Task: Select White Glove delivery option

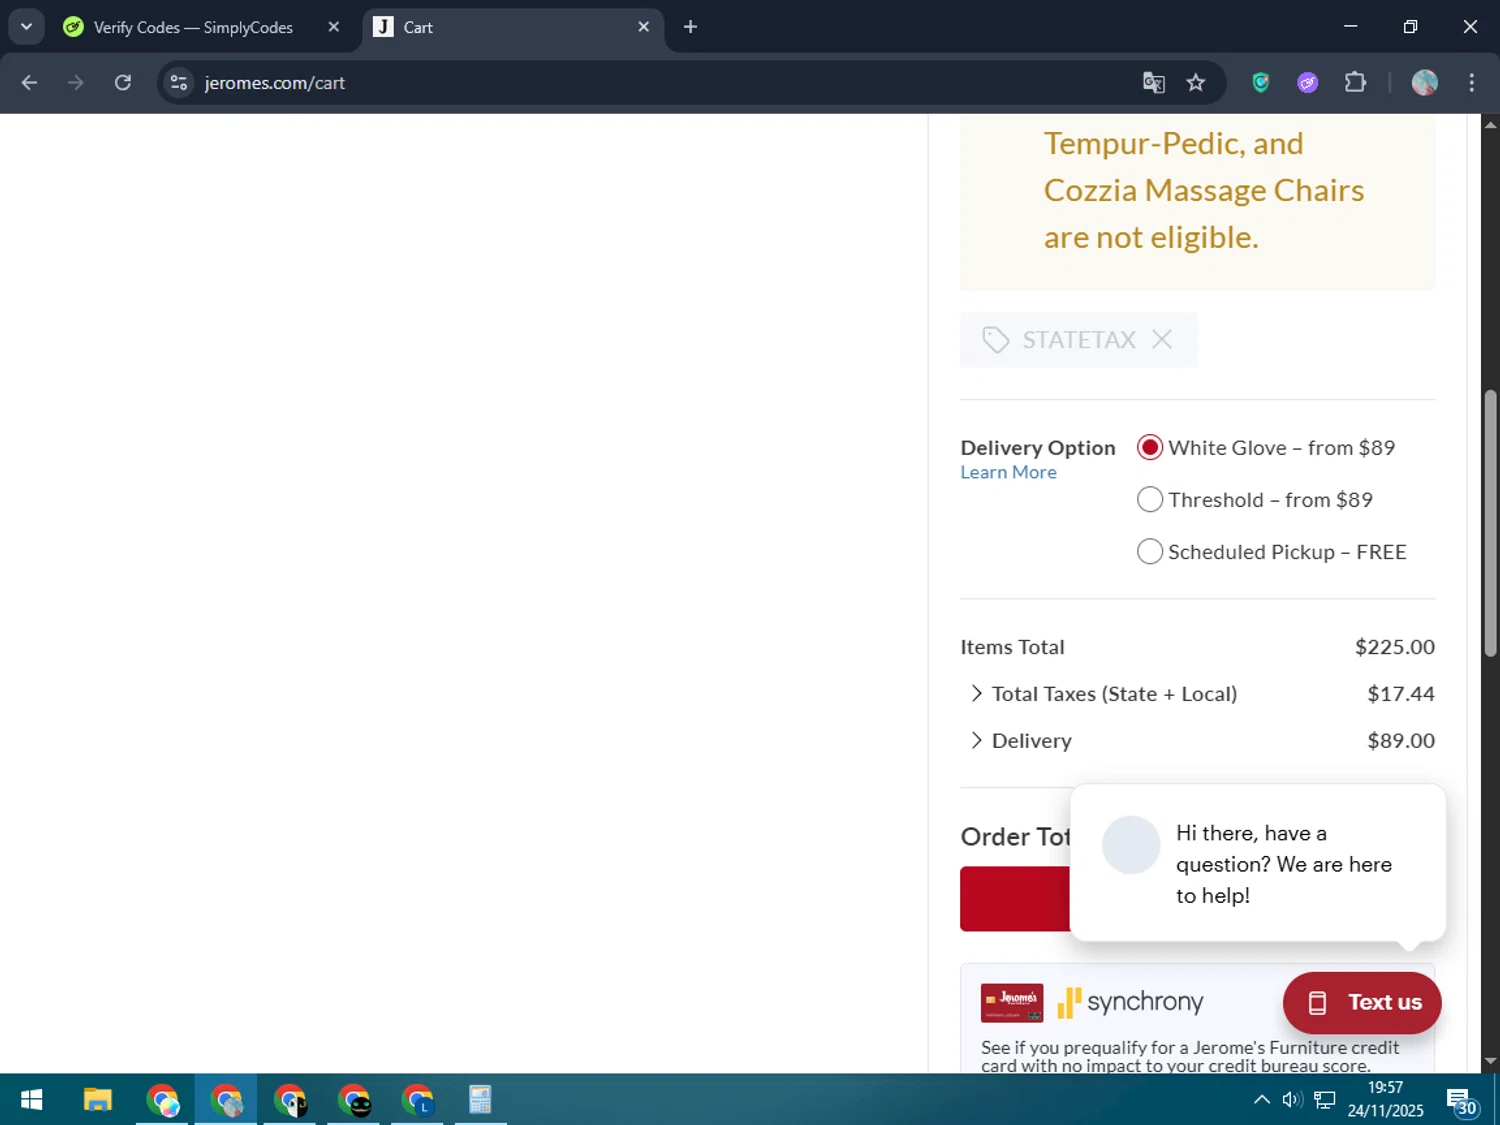Action: (x=1150, y=448)
